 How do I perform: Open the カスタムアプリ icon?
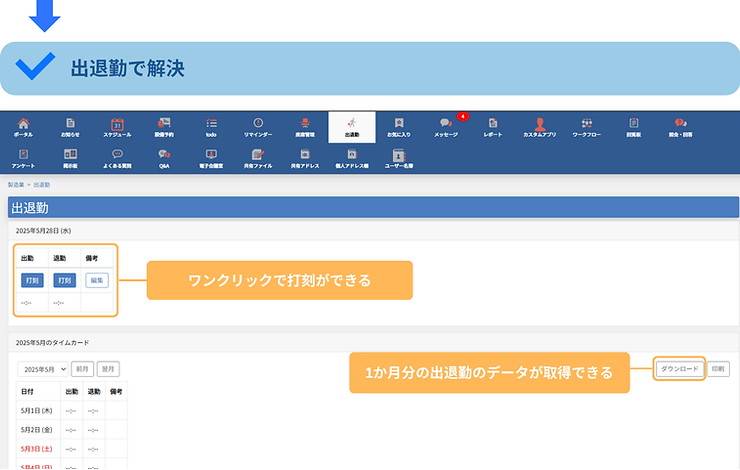click(540, 126)
